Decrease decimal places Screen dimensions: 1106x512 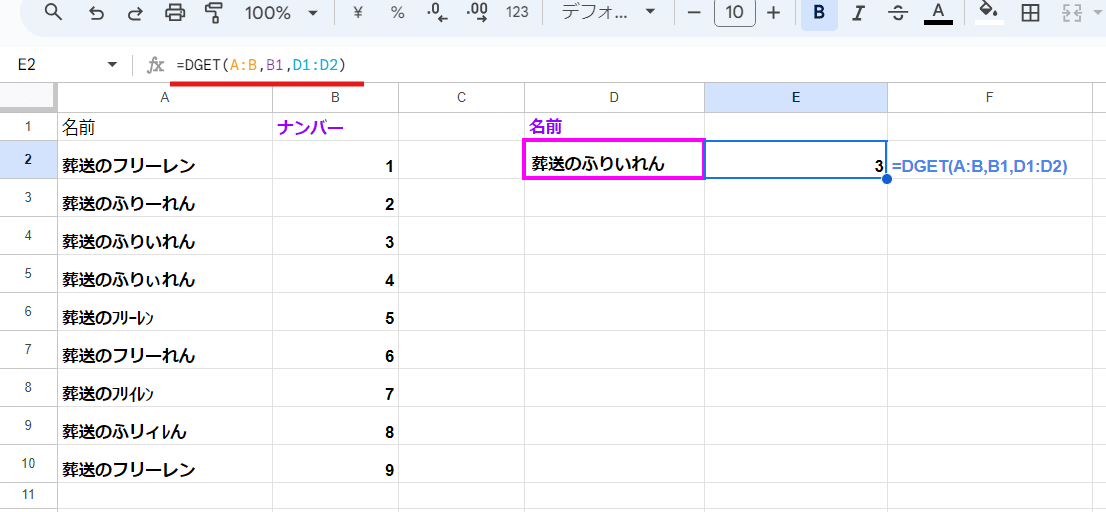point(439,12)
